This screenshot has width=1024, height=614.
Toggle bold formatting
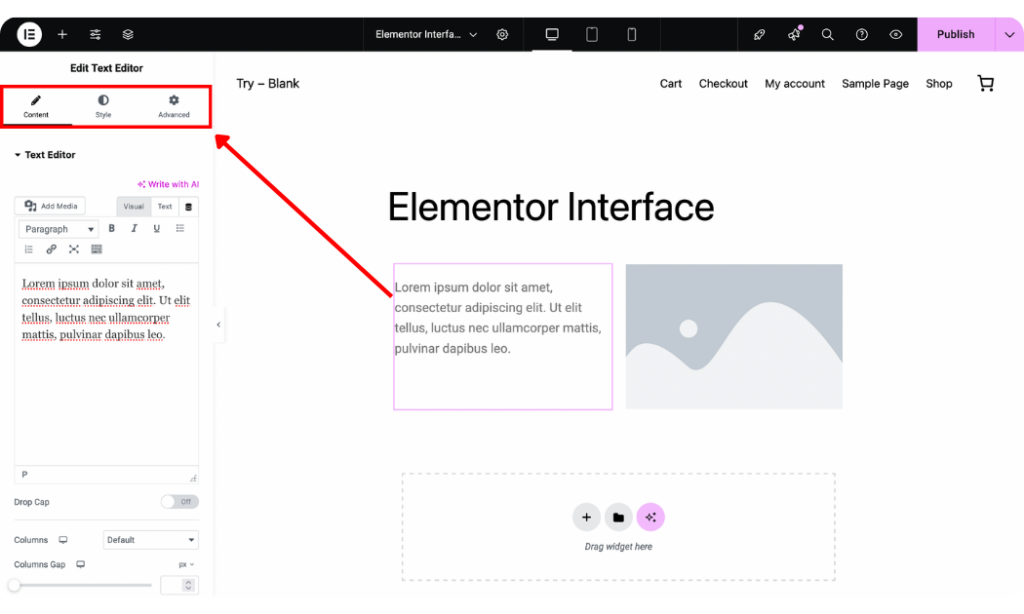112,228
